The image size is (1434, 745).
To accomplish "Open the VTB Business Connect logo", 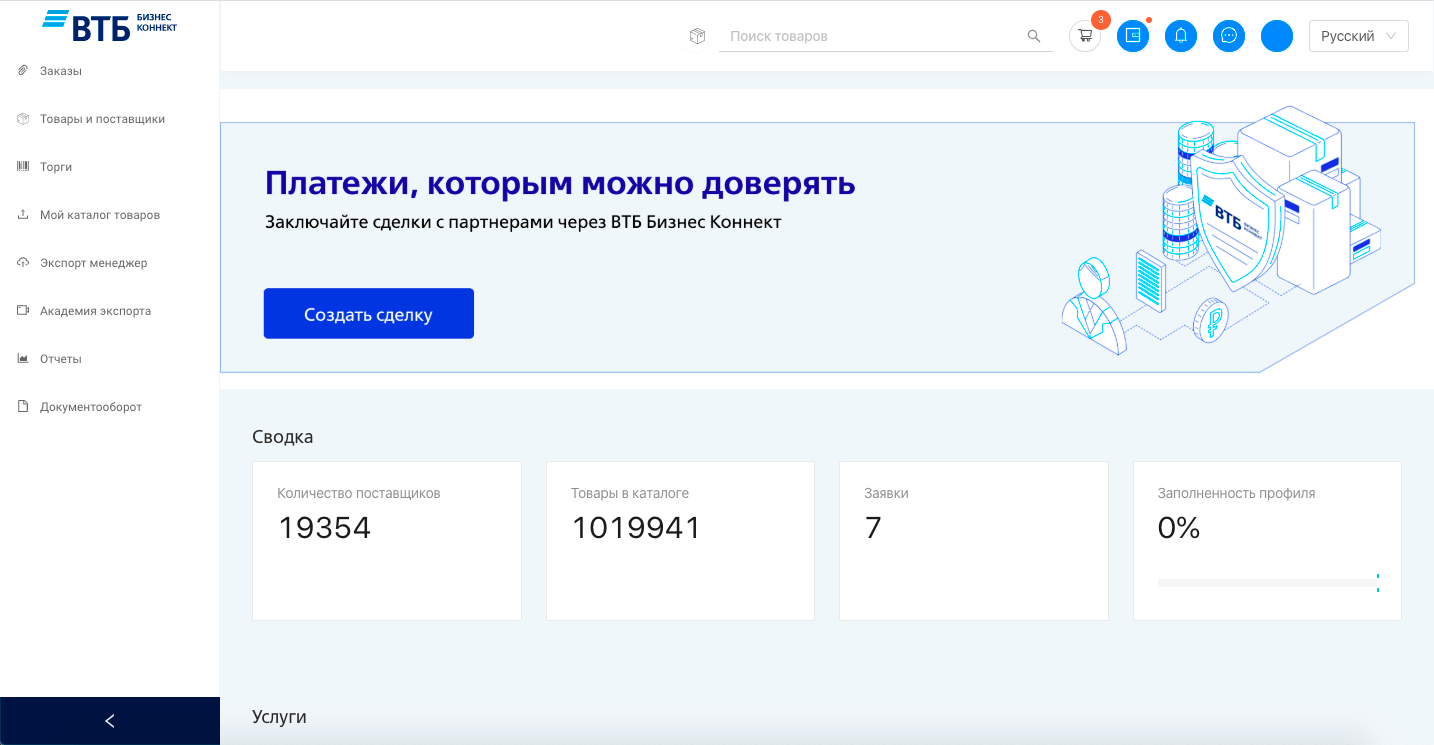I will 109,25.
